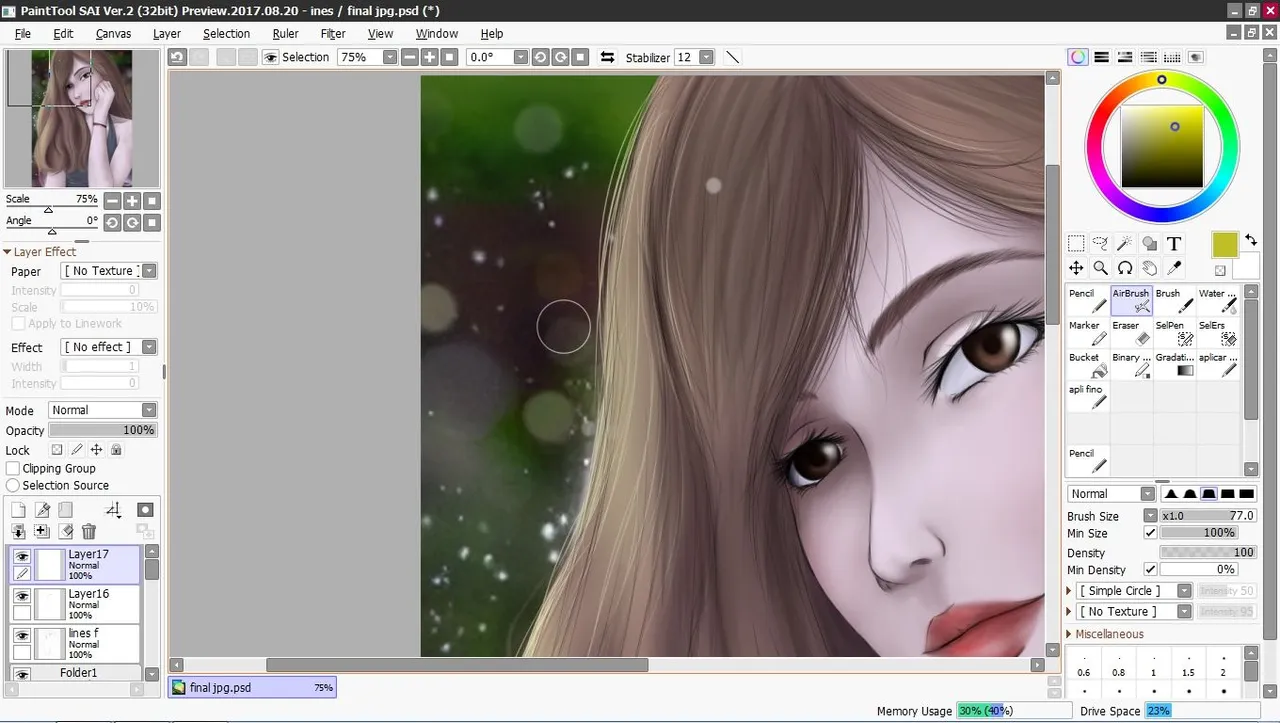Select the Bucket fill tool
This screenshot has width=1280, height=723.
point(1087,364)
